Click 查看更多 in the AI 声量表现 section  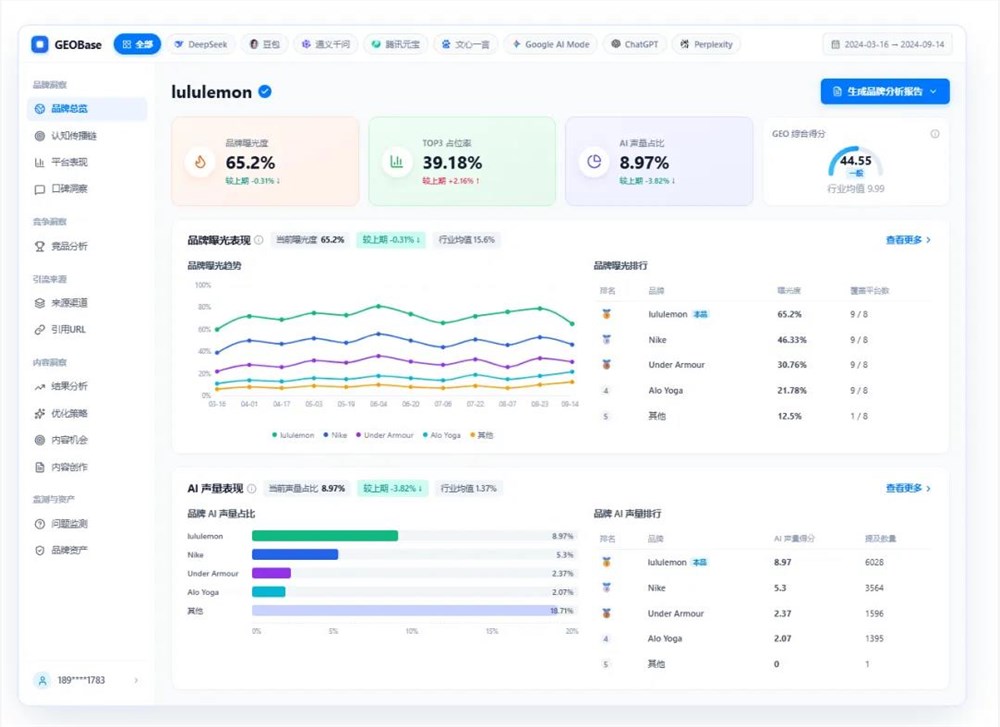pyautogui.click(x=908, y=488)
